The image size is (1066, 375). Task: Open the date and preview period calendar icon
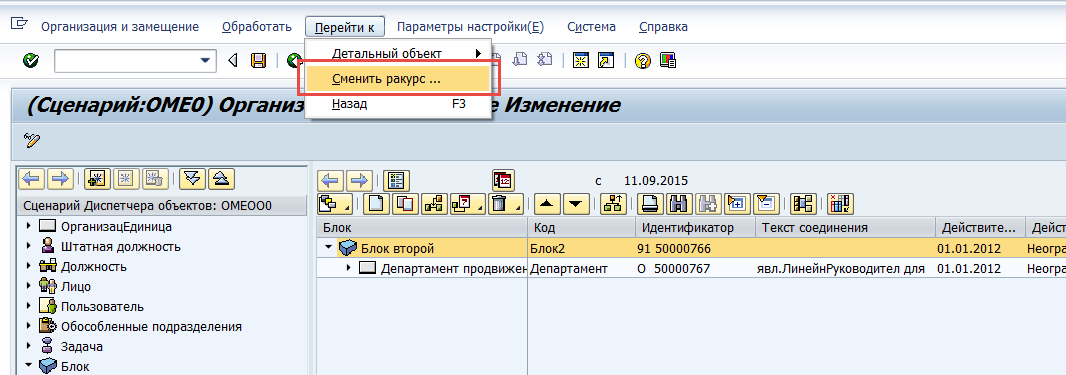click(x=504, y=181)
